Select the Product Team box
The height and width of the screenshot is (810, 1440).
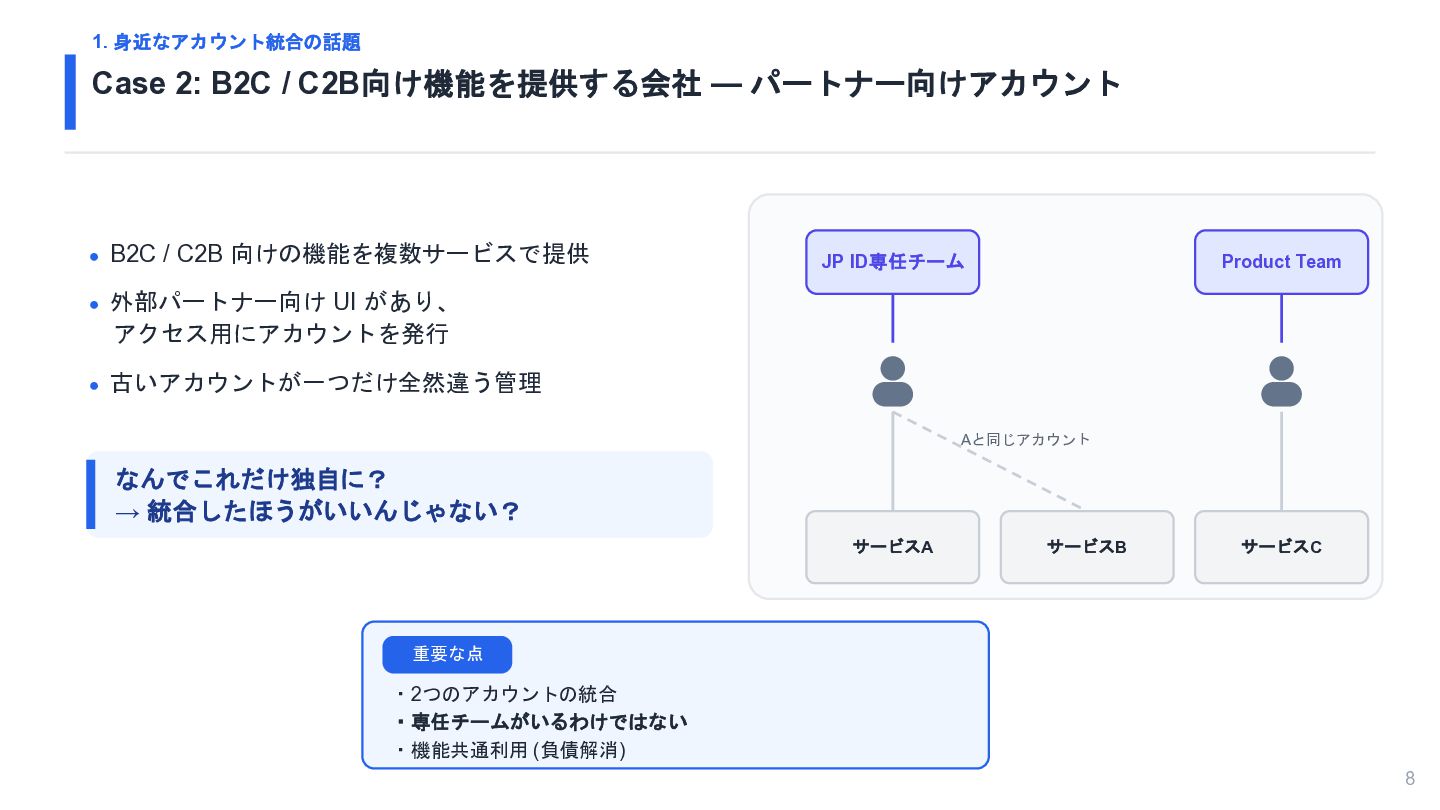1281,262
